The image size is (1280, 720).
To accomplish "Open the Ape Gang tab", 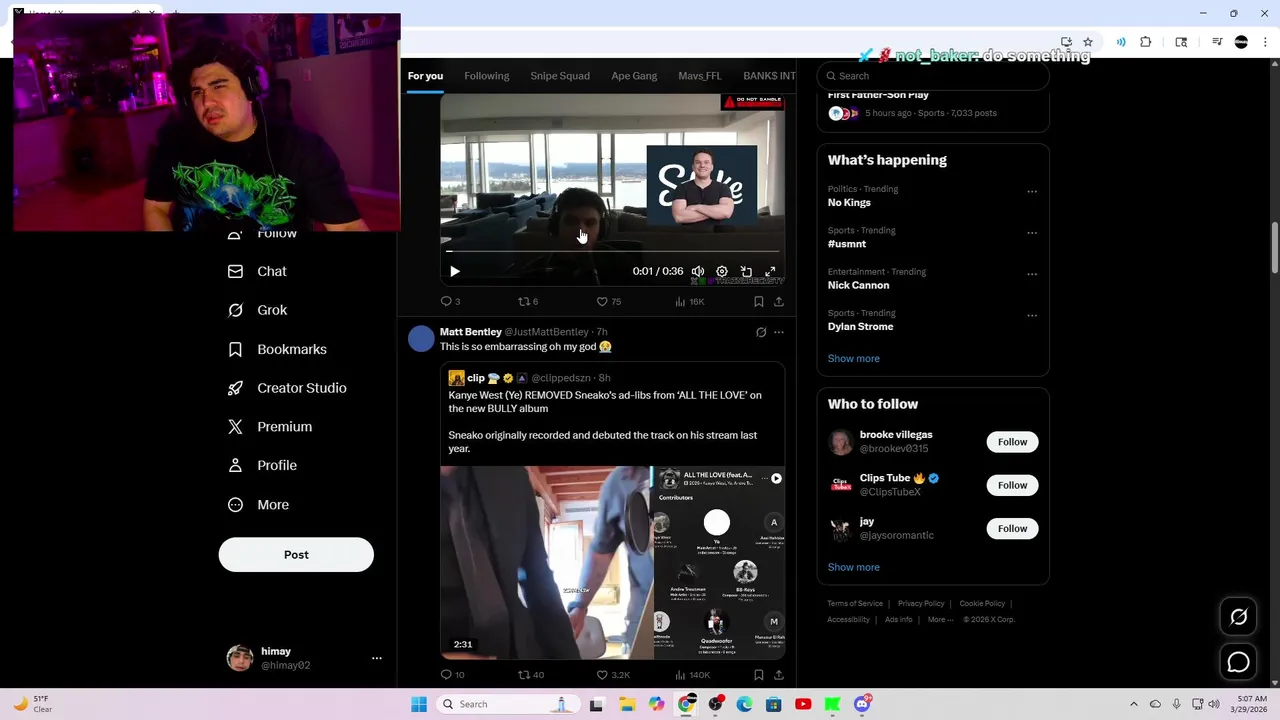I will (634, 76).
